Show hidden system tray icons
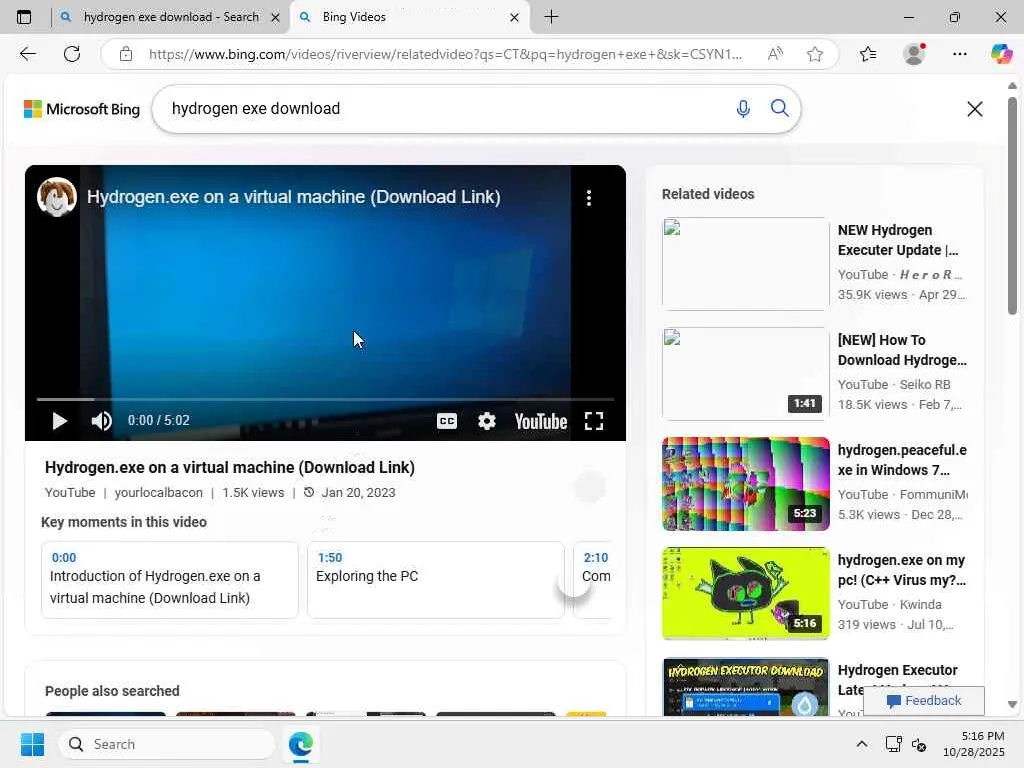This screenshot has height=768, width=1024. (862, 744)
